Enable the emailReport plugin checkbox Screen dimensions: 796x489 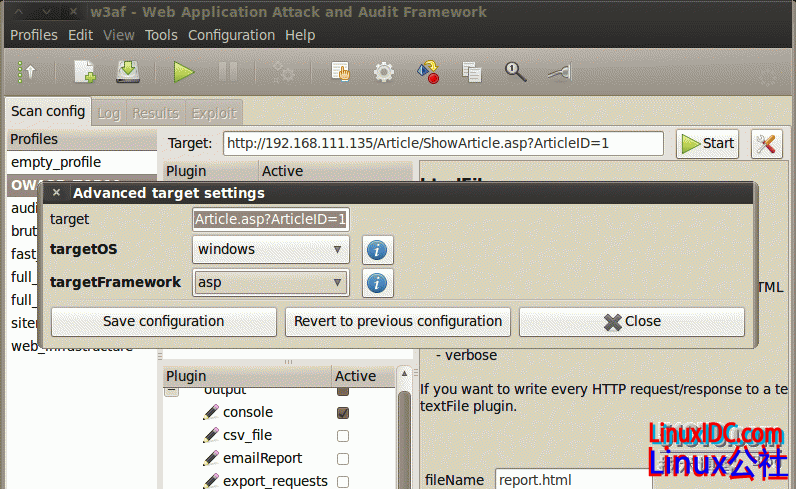coord(343,459)
